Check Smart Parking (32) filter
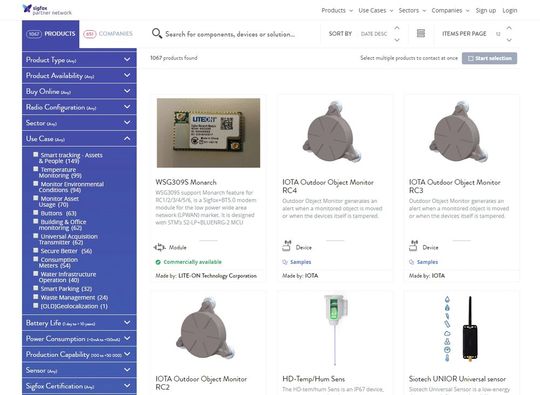 pyautogui.click(x=35, y=288)
